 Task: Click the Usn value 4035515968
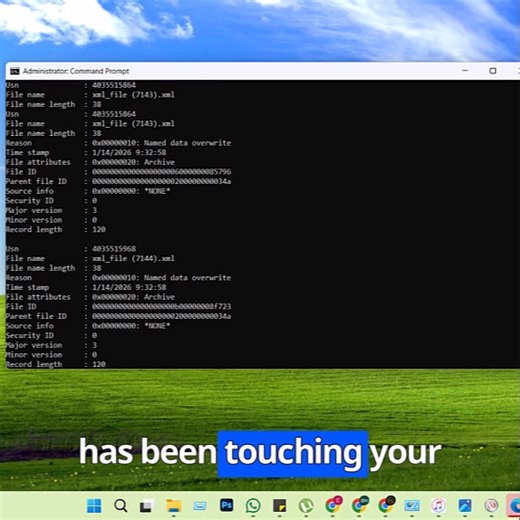point(114,249)
